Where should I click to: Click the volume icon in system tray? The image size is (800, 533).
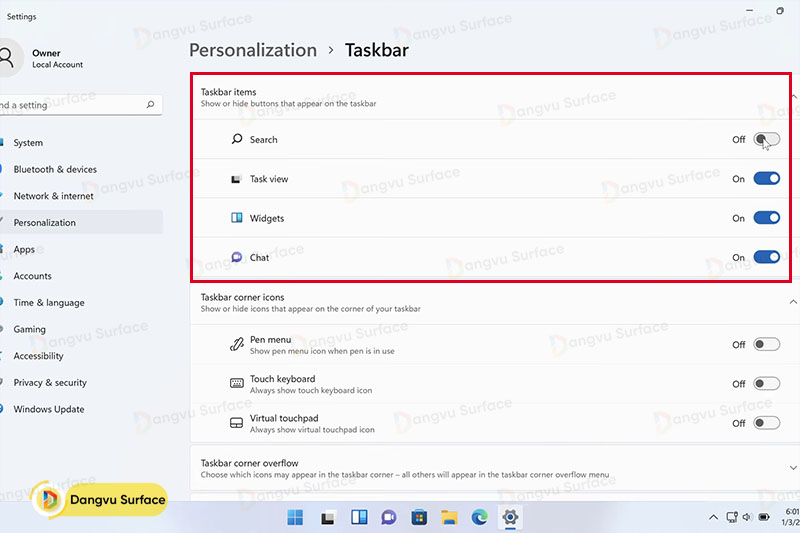747,517
